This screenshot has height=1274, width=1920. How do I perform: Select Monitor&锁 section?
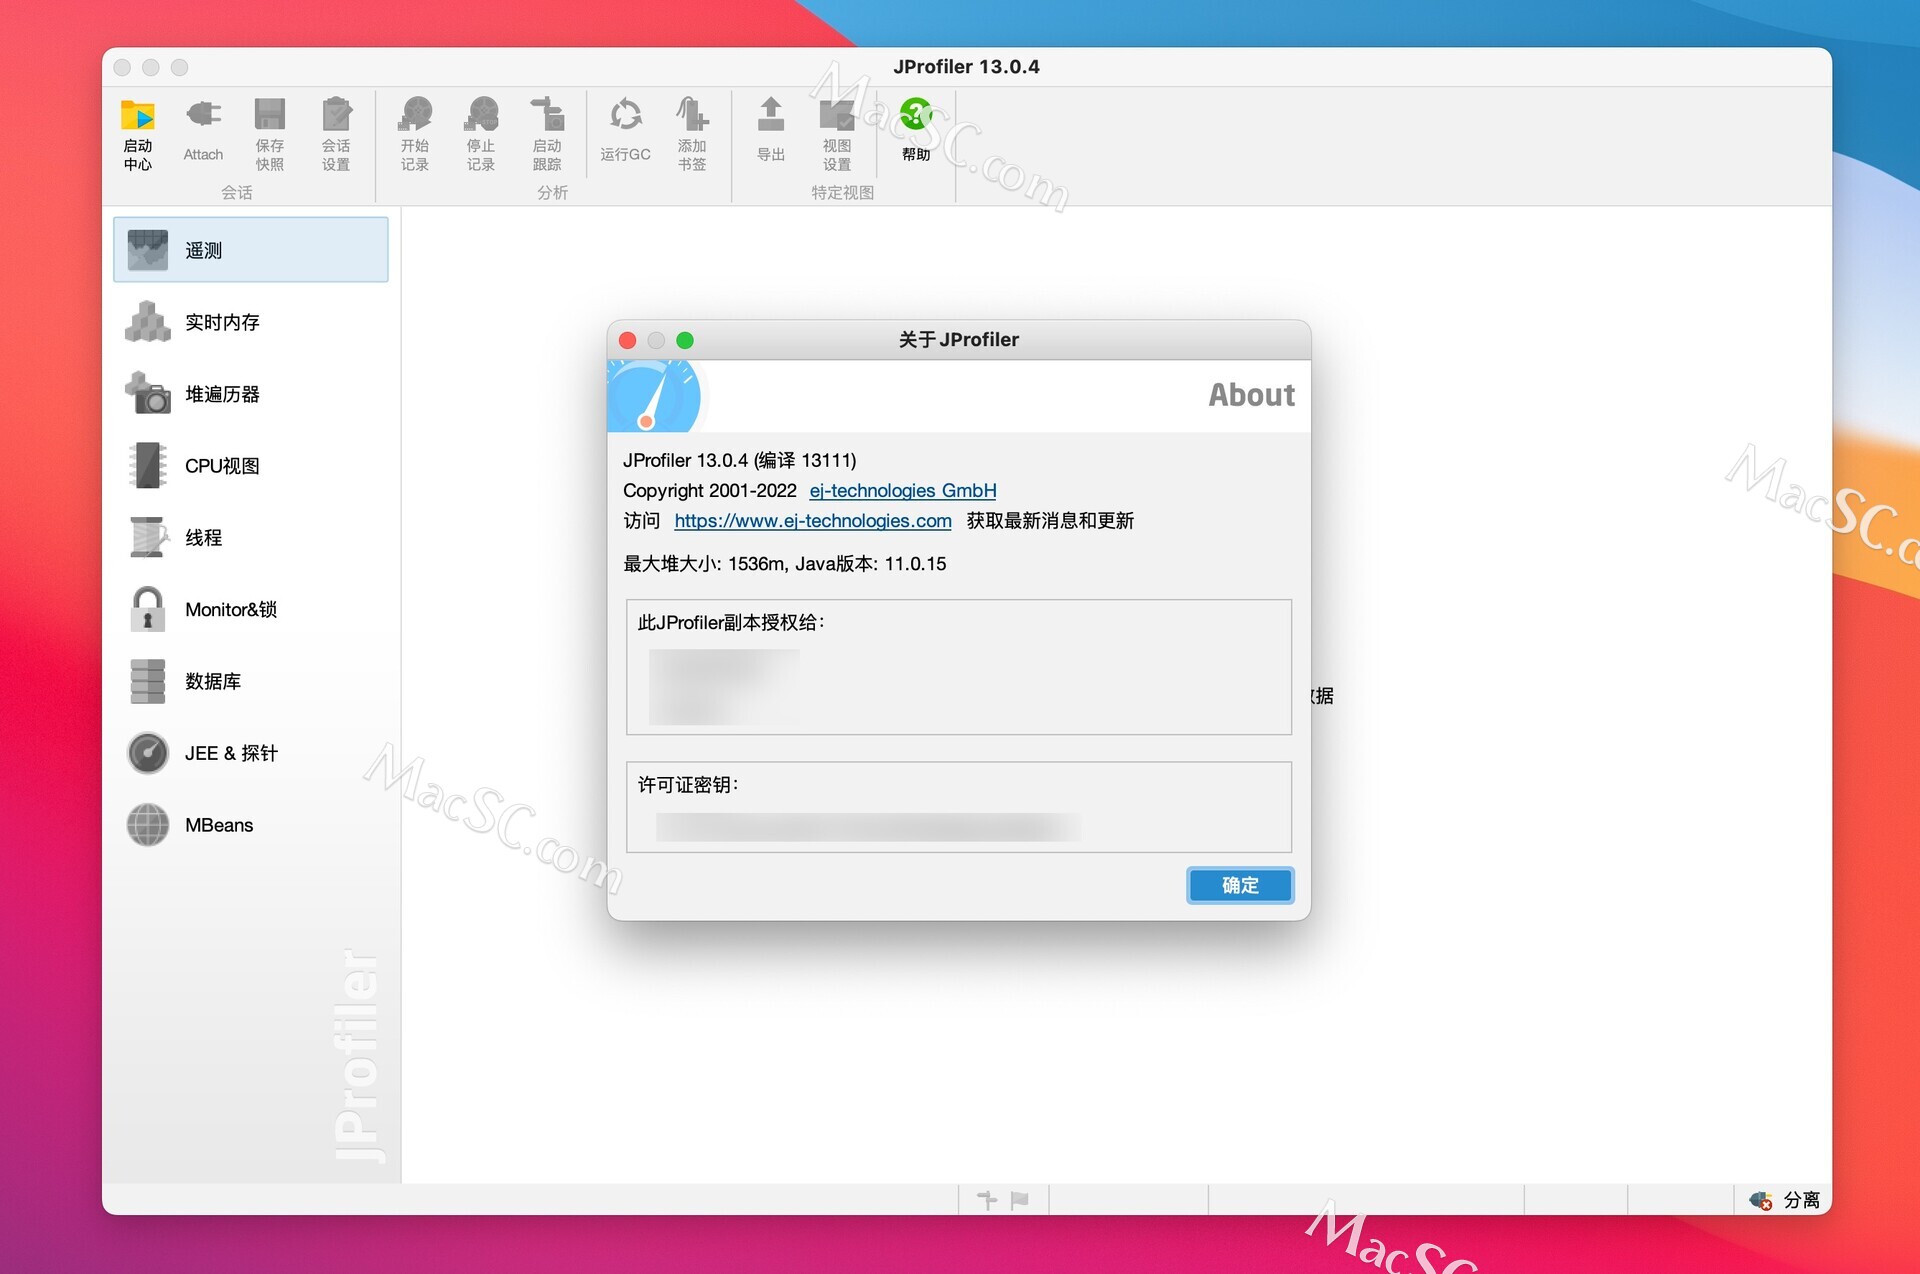[251, 609]
